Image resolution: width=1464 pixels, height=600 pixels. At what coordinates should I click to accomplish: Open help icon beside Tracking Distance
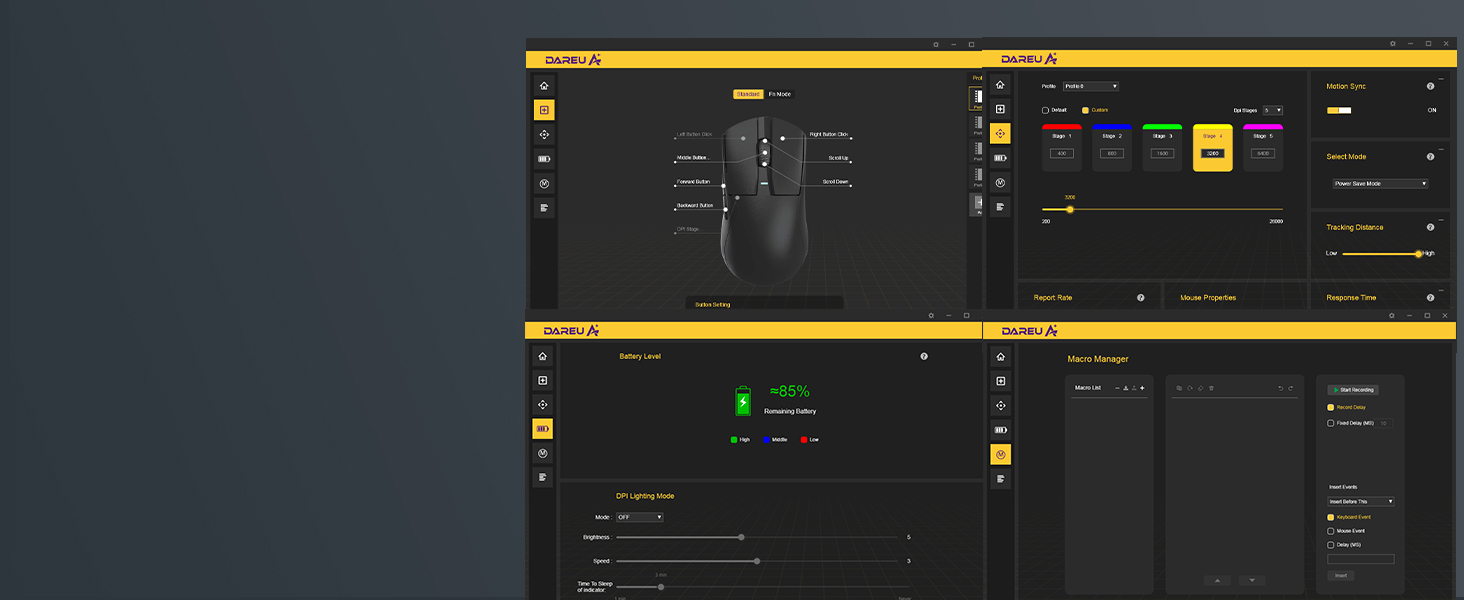pos(1430,227)
